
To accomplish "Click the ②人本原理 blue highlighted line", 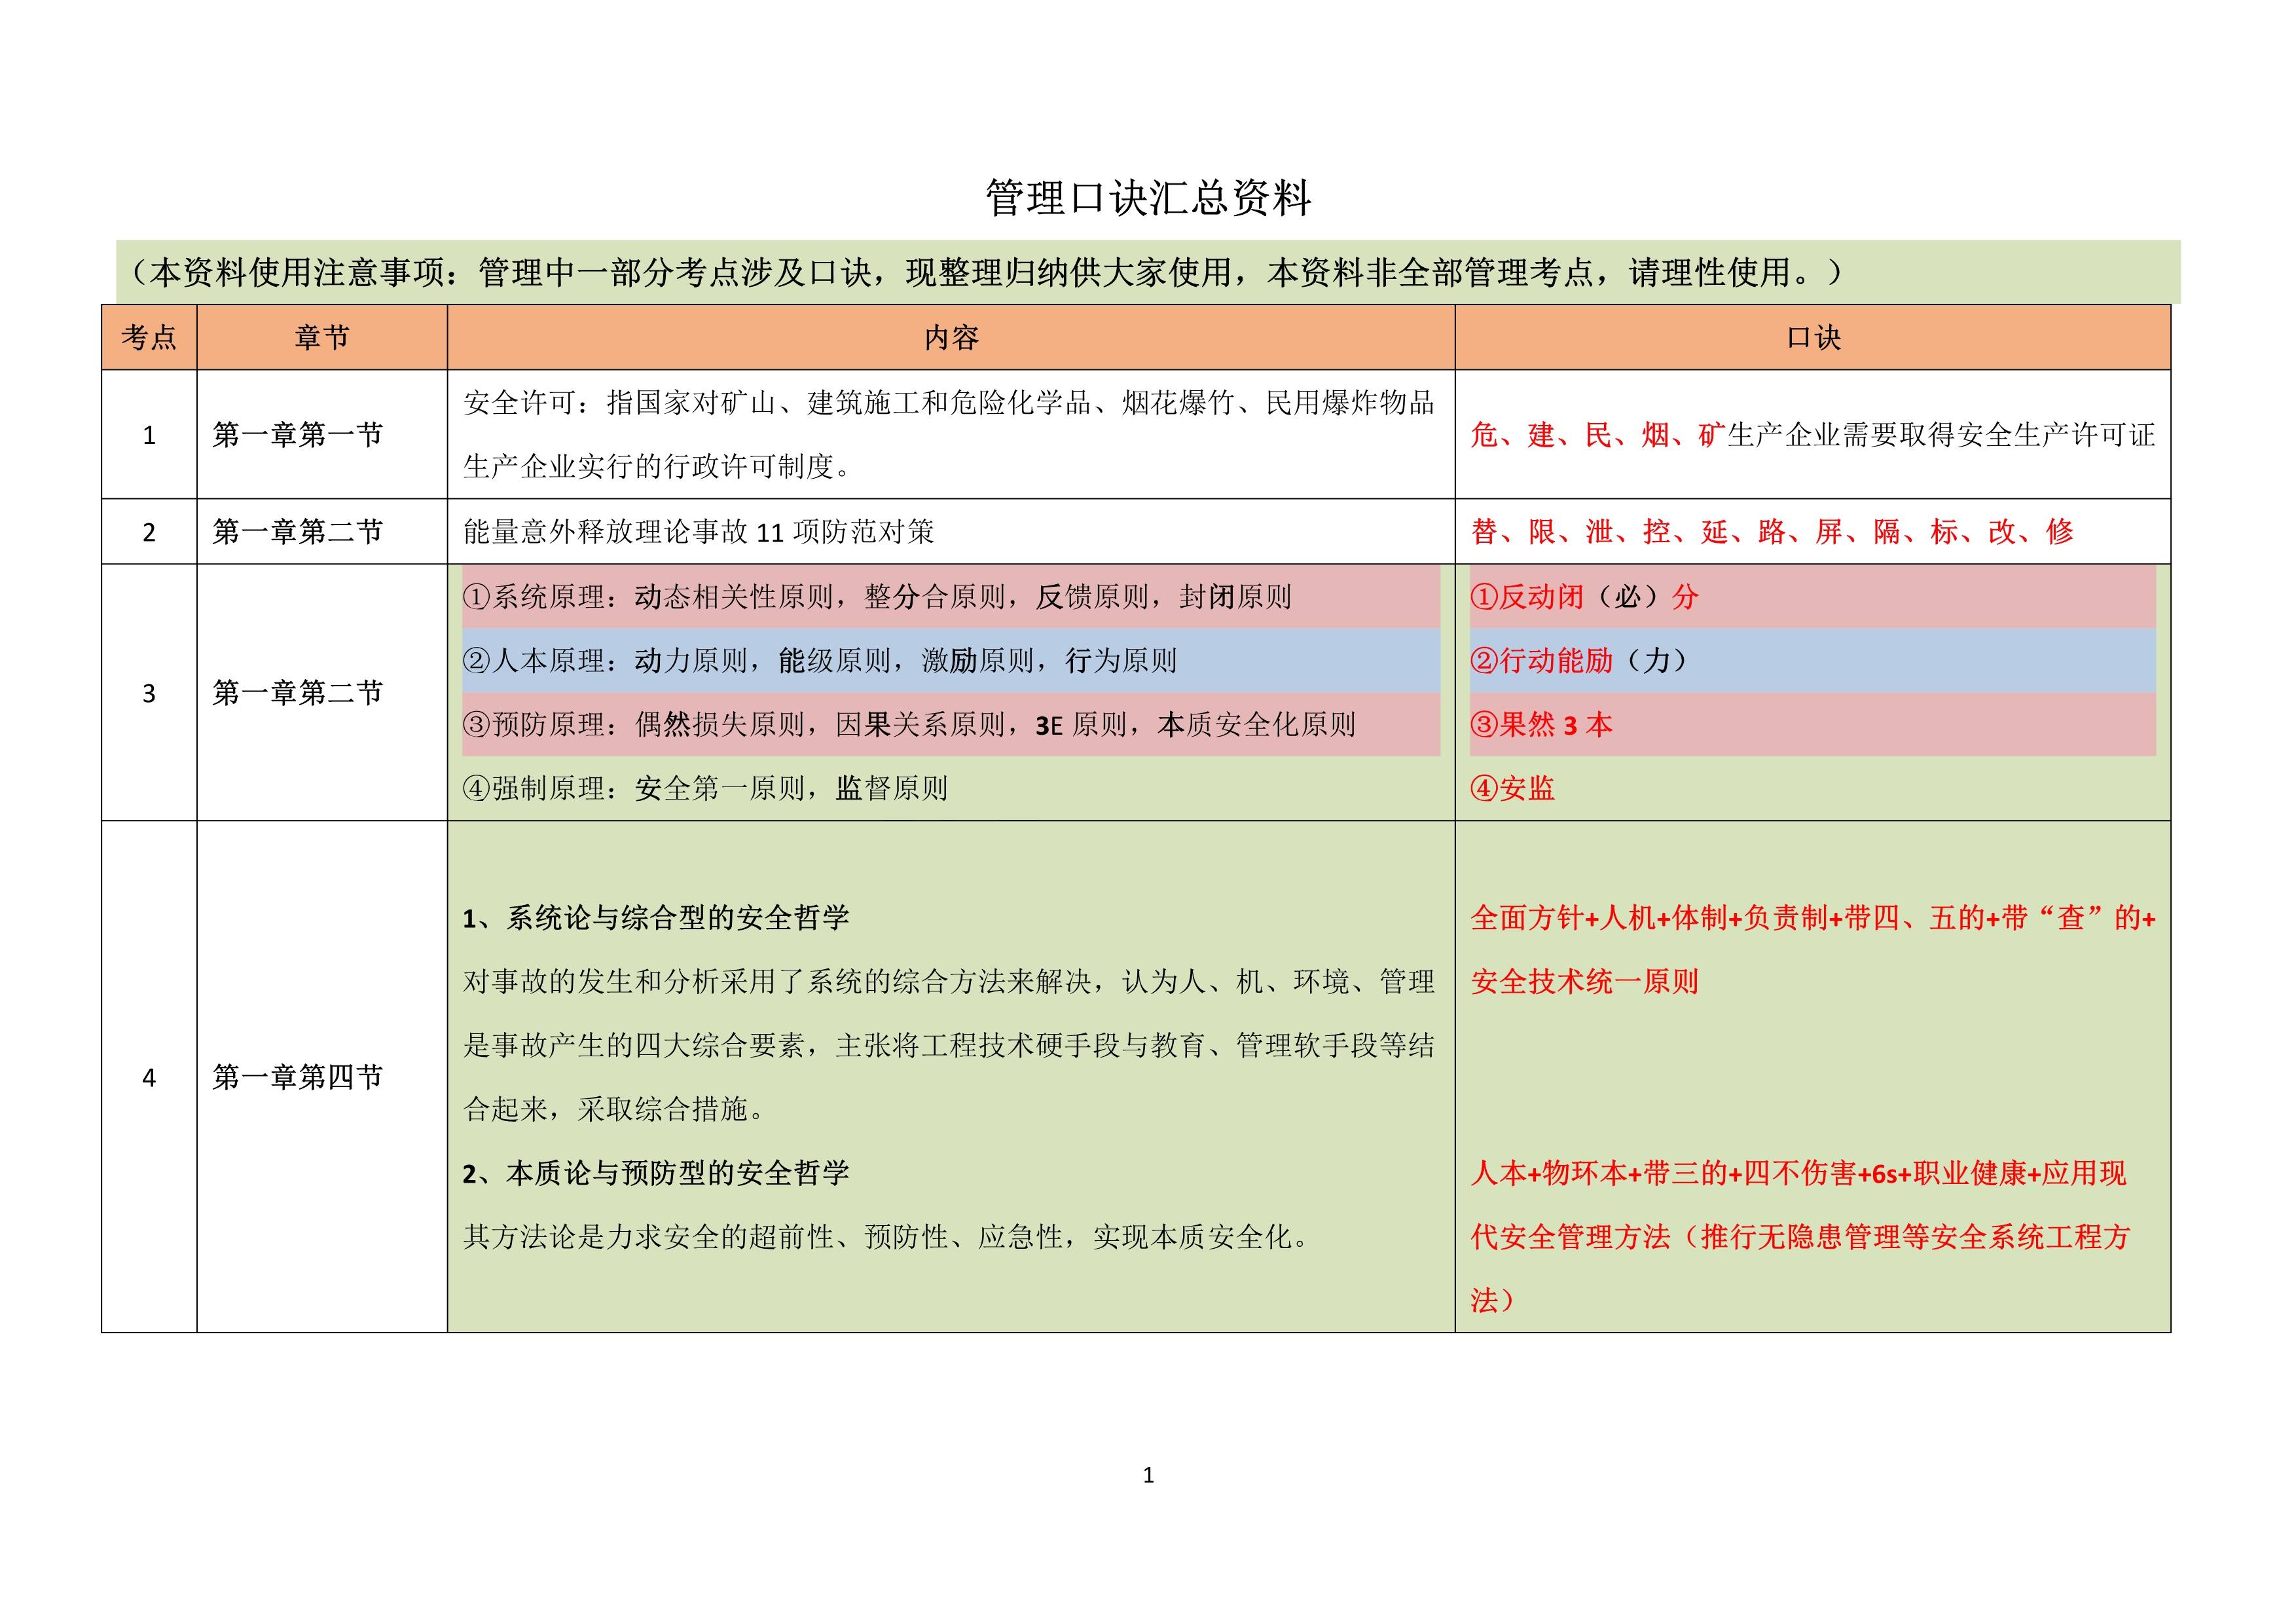I will pyautogui.click(x=819, y=661).
